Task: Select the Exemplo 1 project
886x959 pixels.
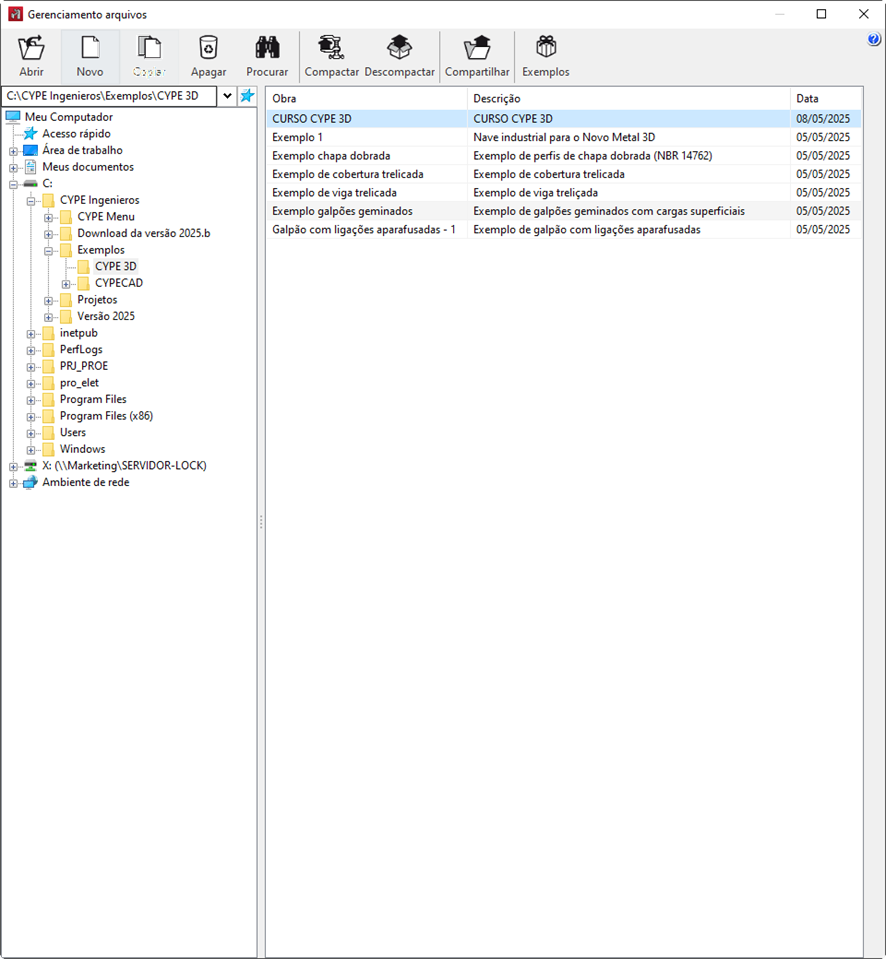Action: pos(297,137)
